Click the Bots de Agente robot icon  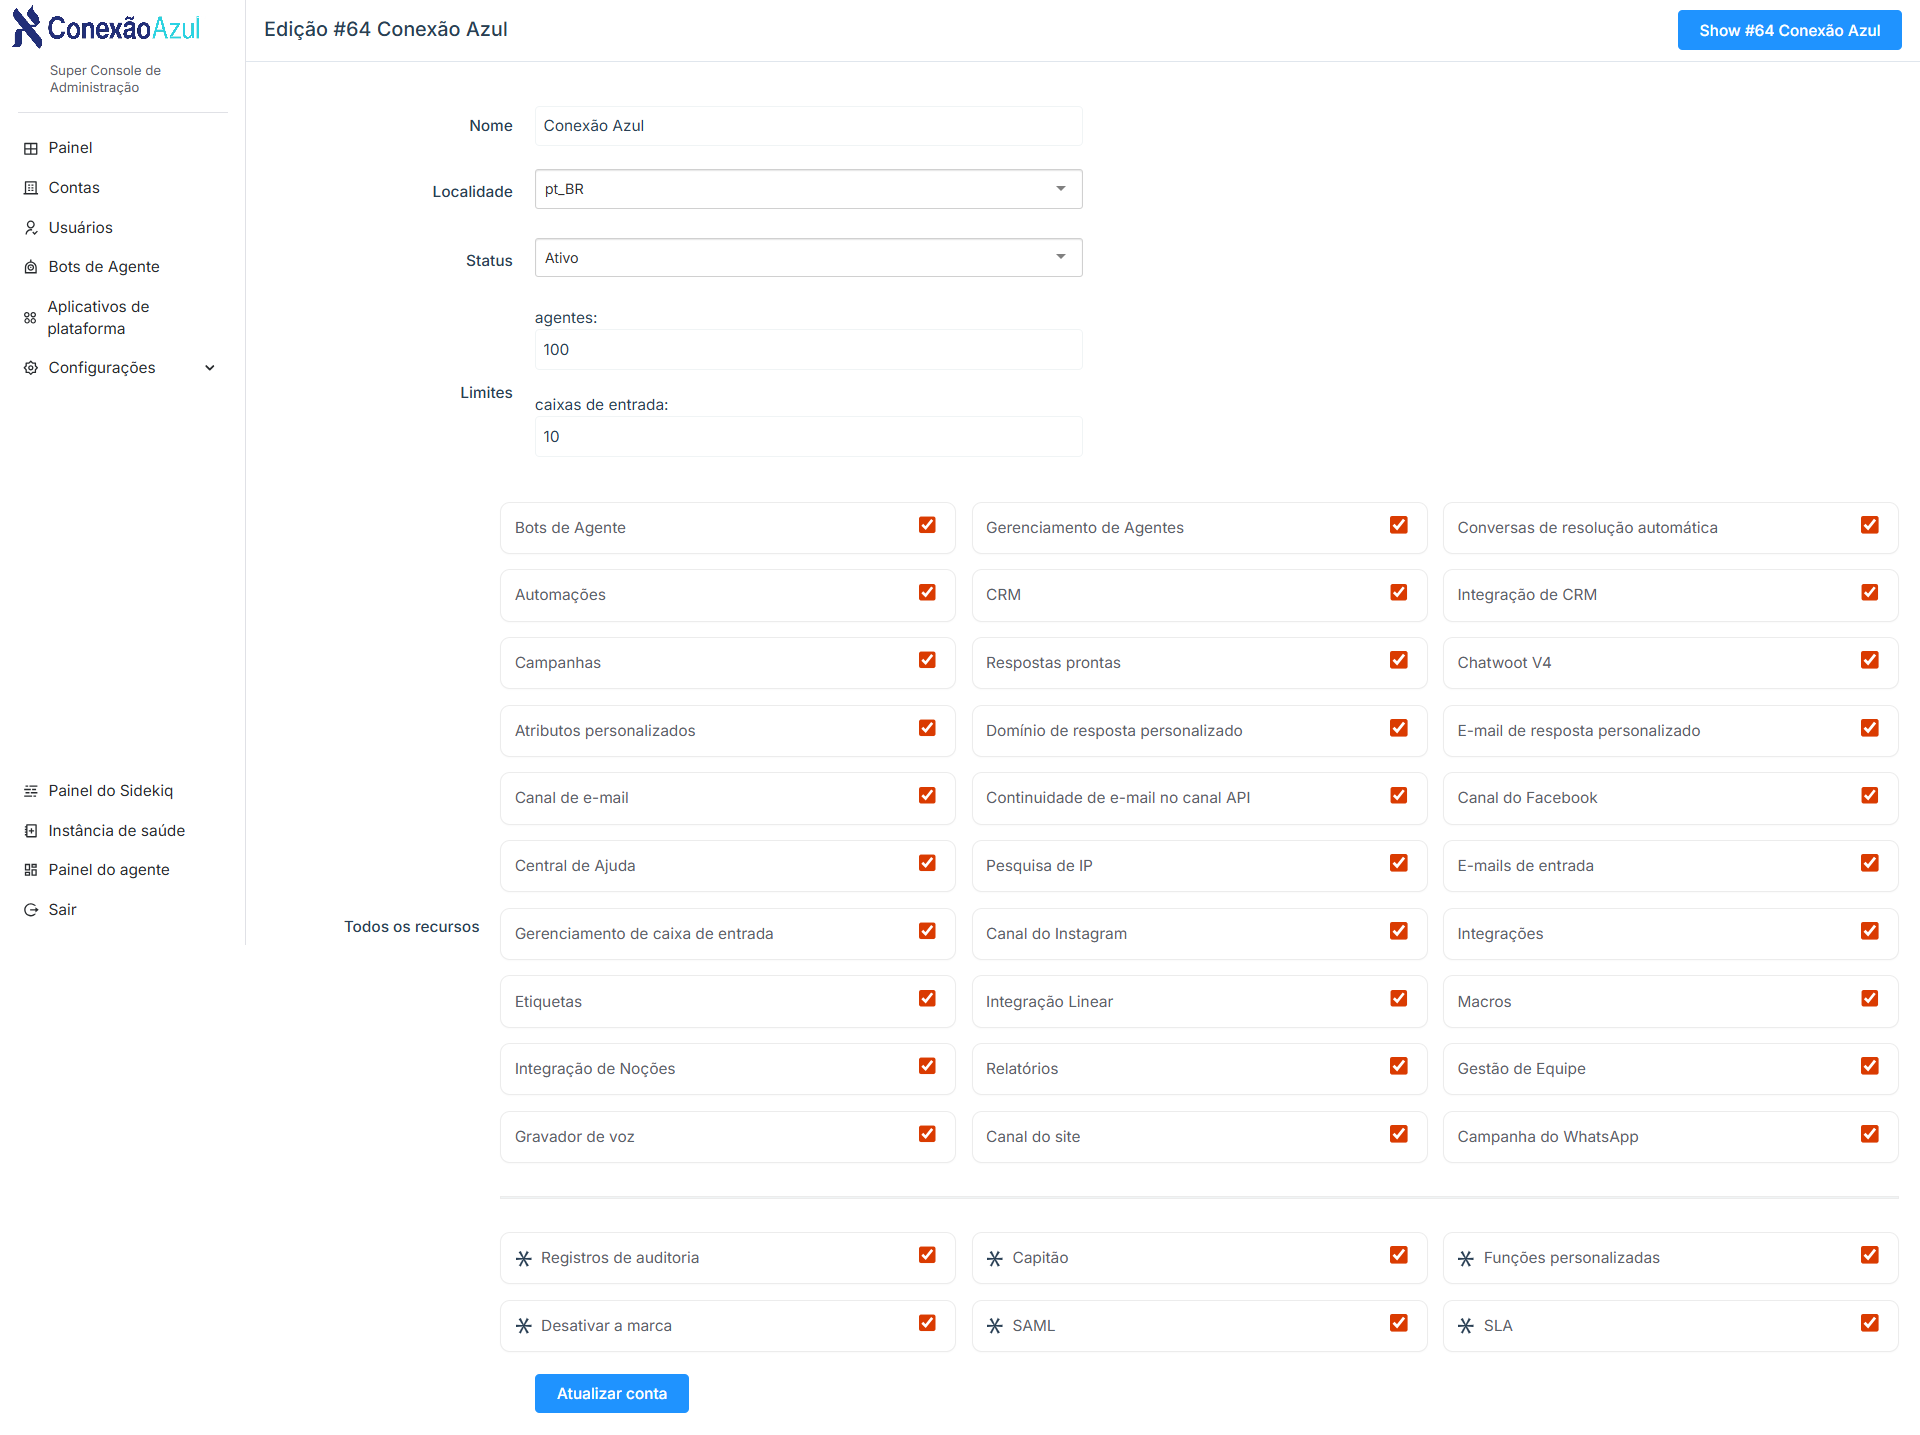(x=31, y=267)
